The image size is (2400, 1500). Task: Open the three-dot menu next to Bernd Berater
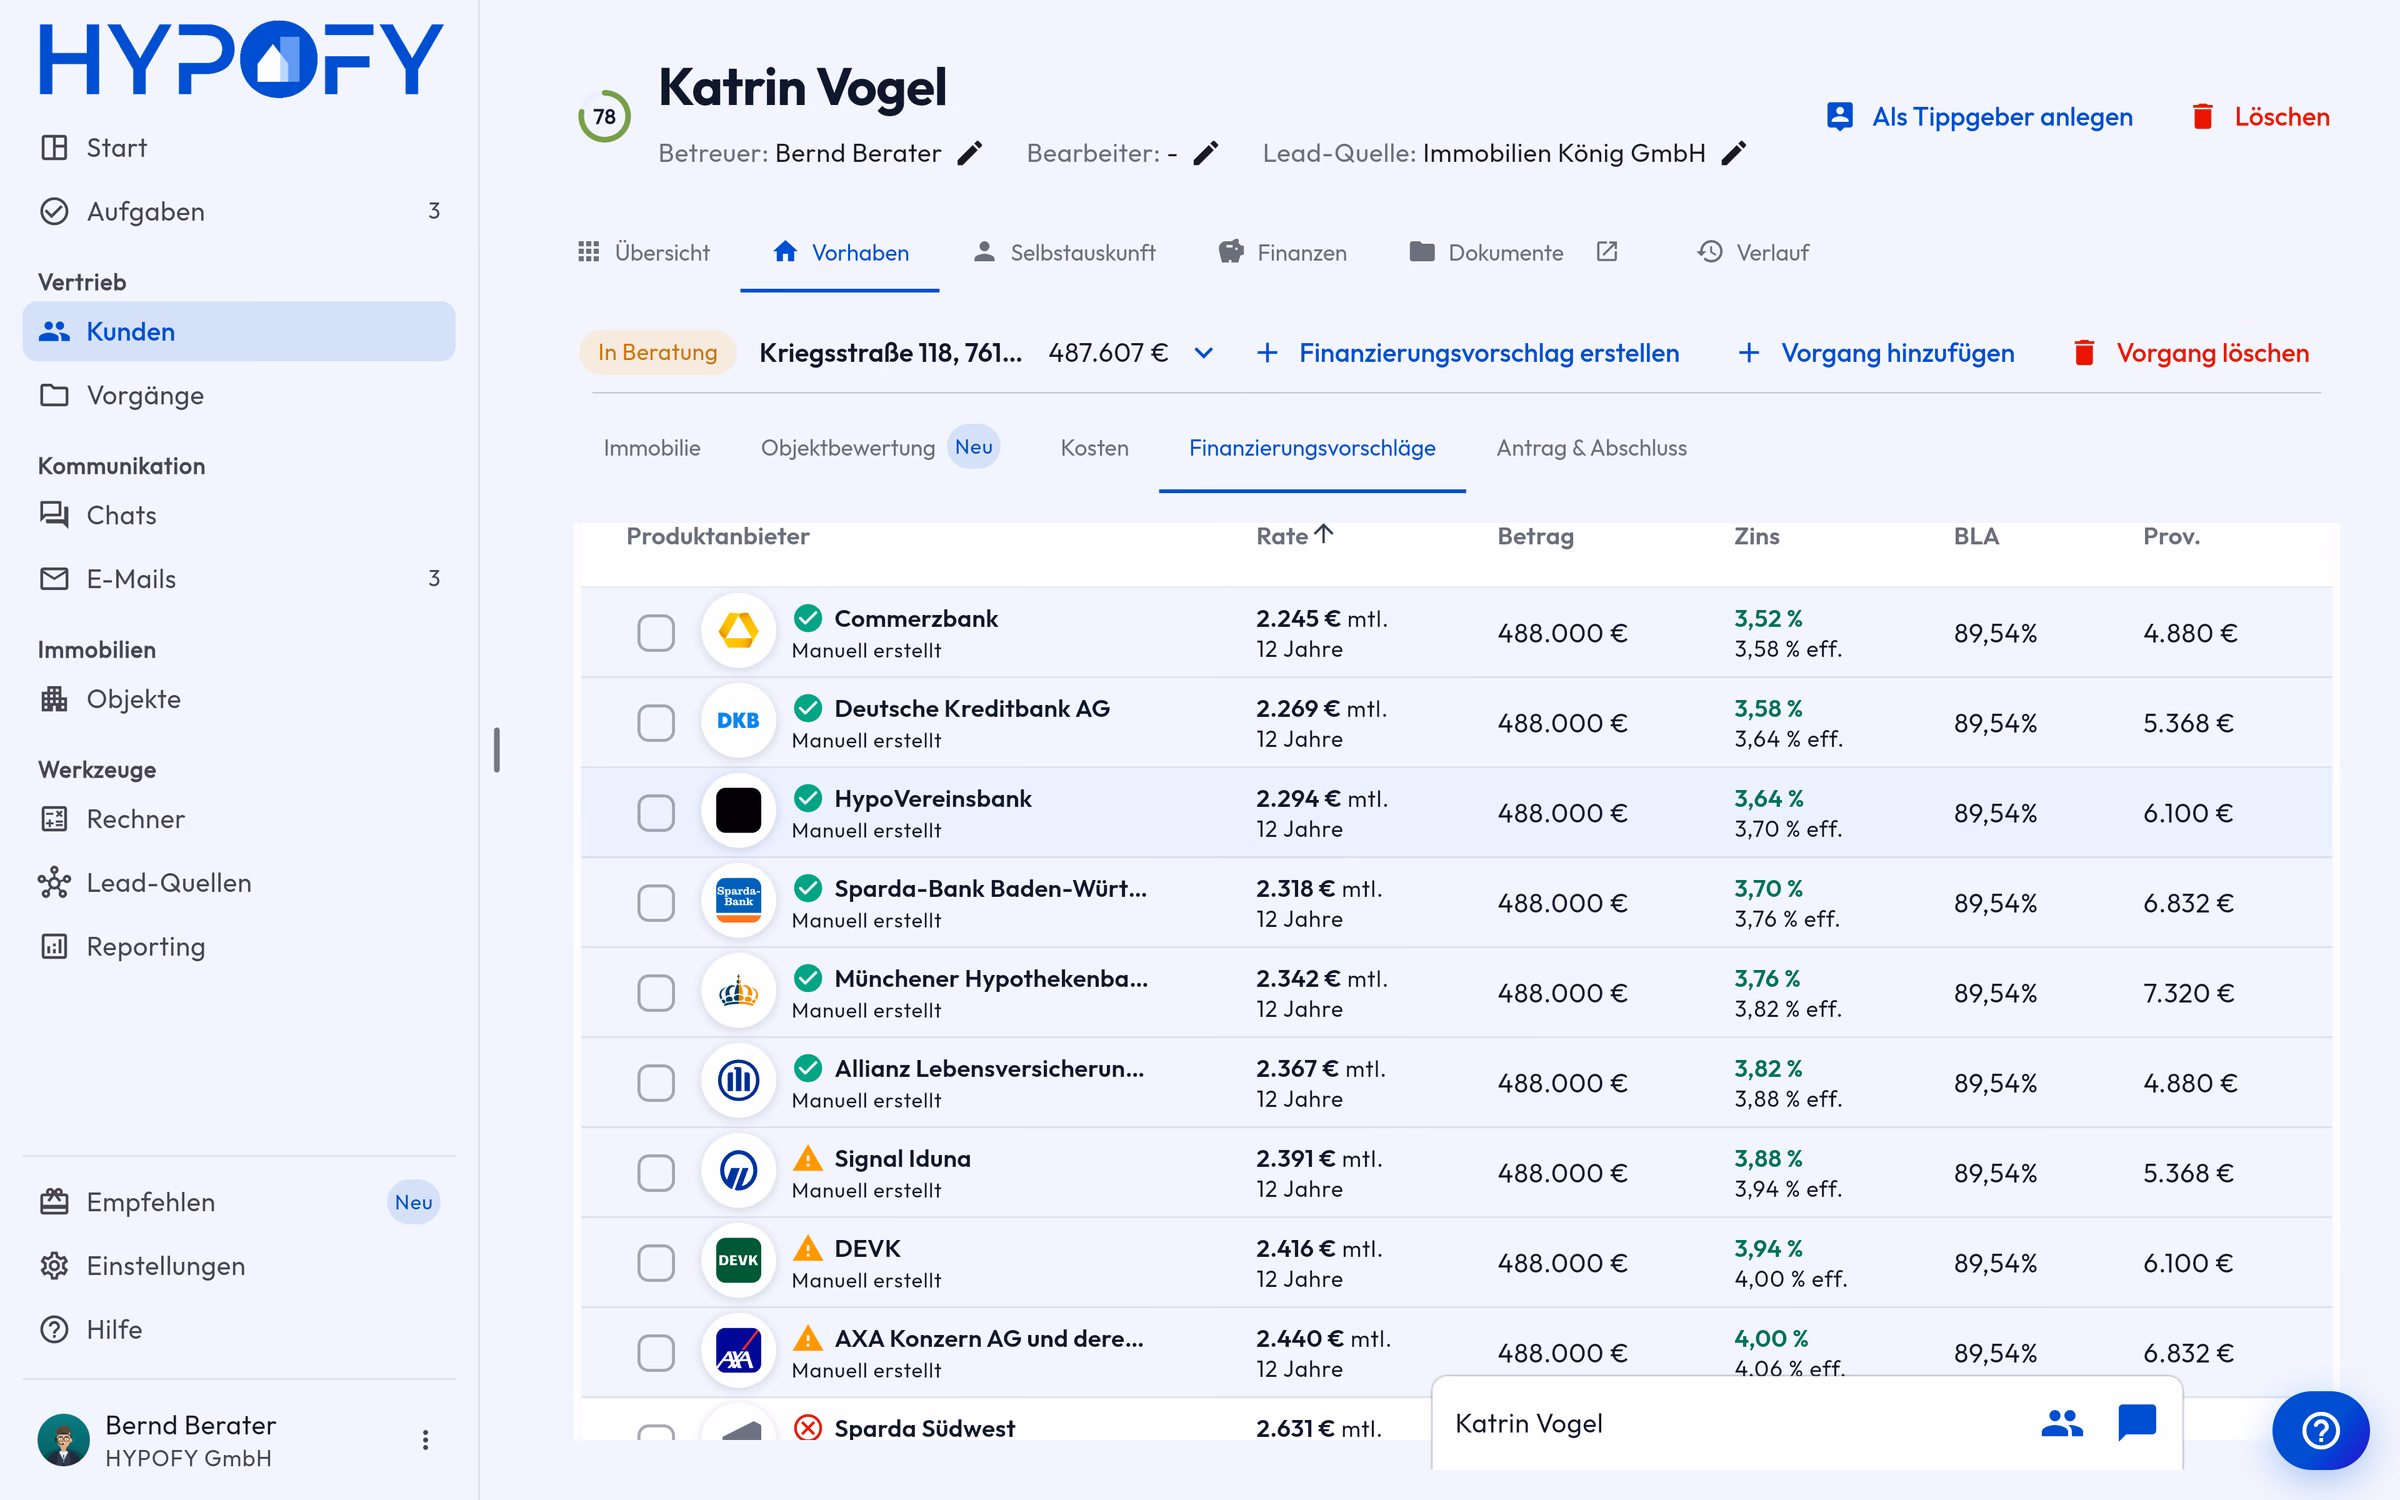tap(425, 1440)
